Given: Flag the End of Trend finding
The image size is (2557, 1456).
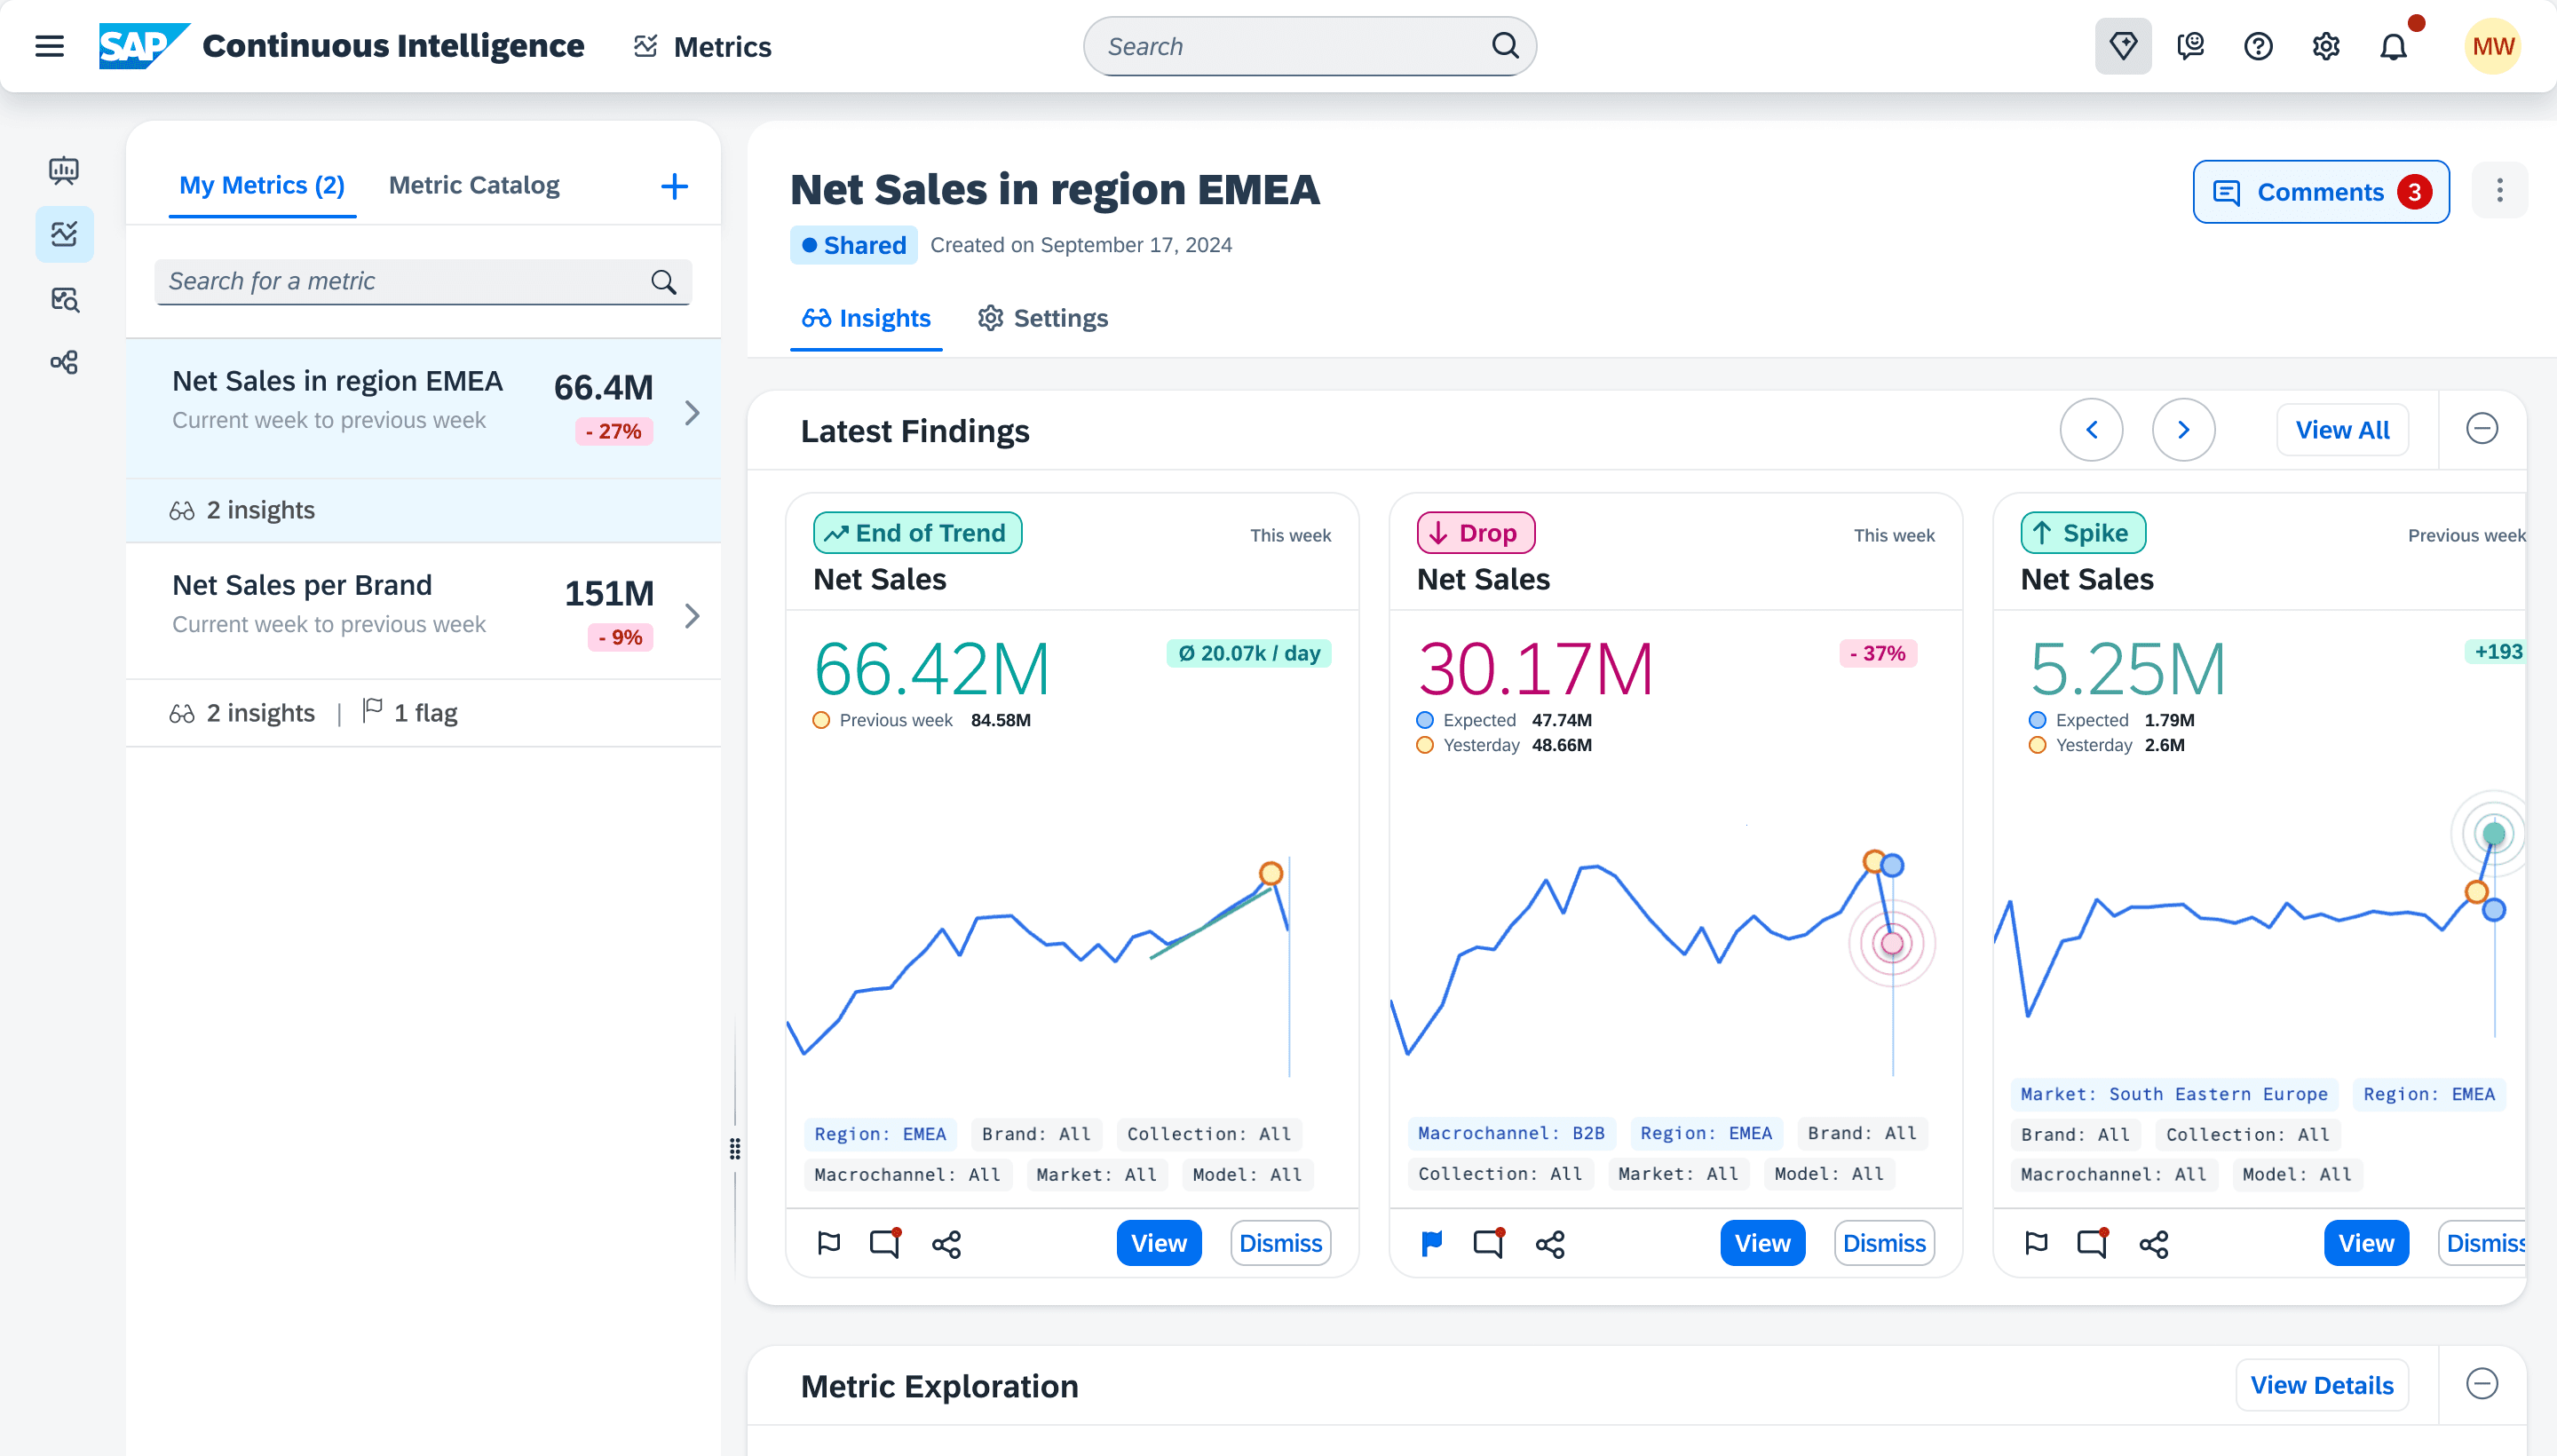Looking at the screenshot, I should [828, 1243].
